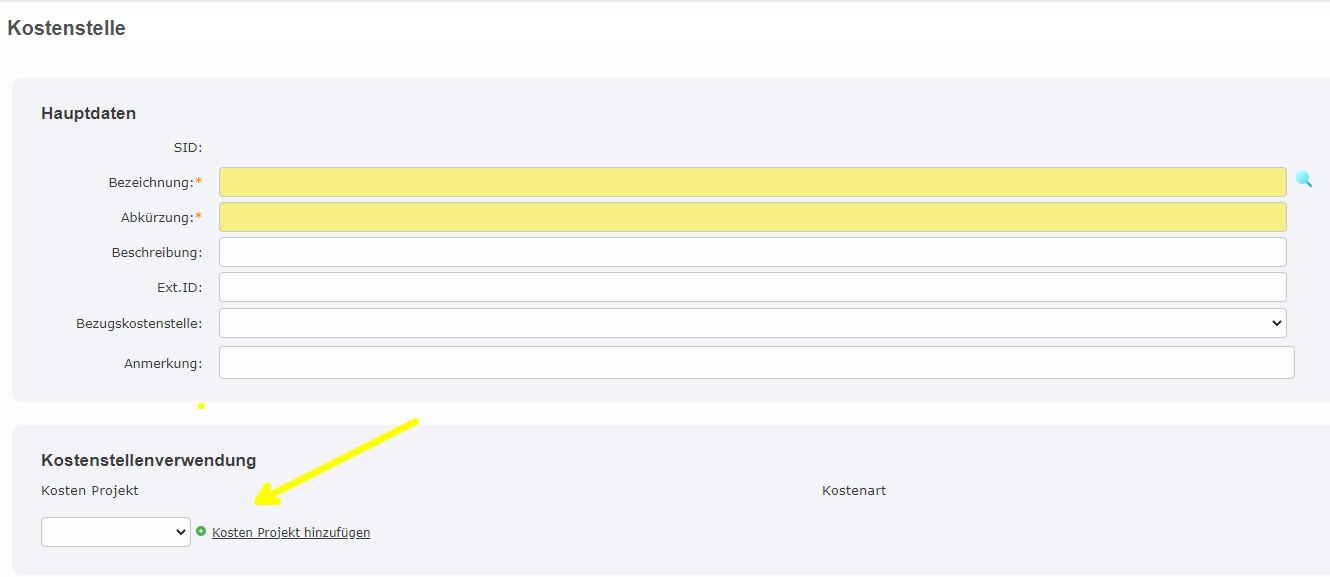Follow the Kosten Projekt hinzufügen link
The image size is (1330, 577).
coord(291,533)
